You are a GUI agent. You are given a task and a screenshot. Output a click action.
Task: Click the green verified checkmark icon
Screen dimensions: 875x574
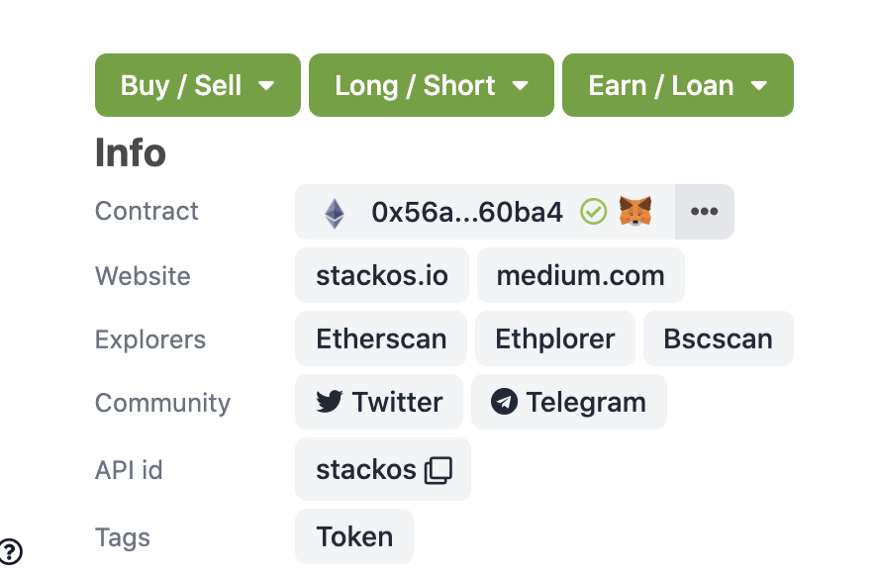593,212
